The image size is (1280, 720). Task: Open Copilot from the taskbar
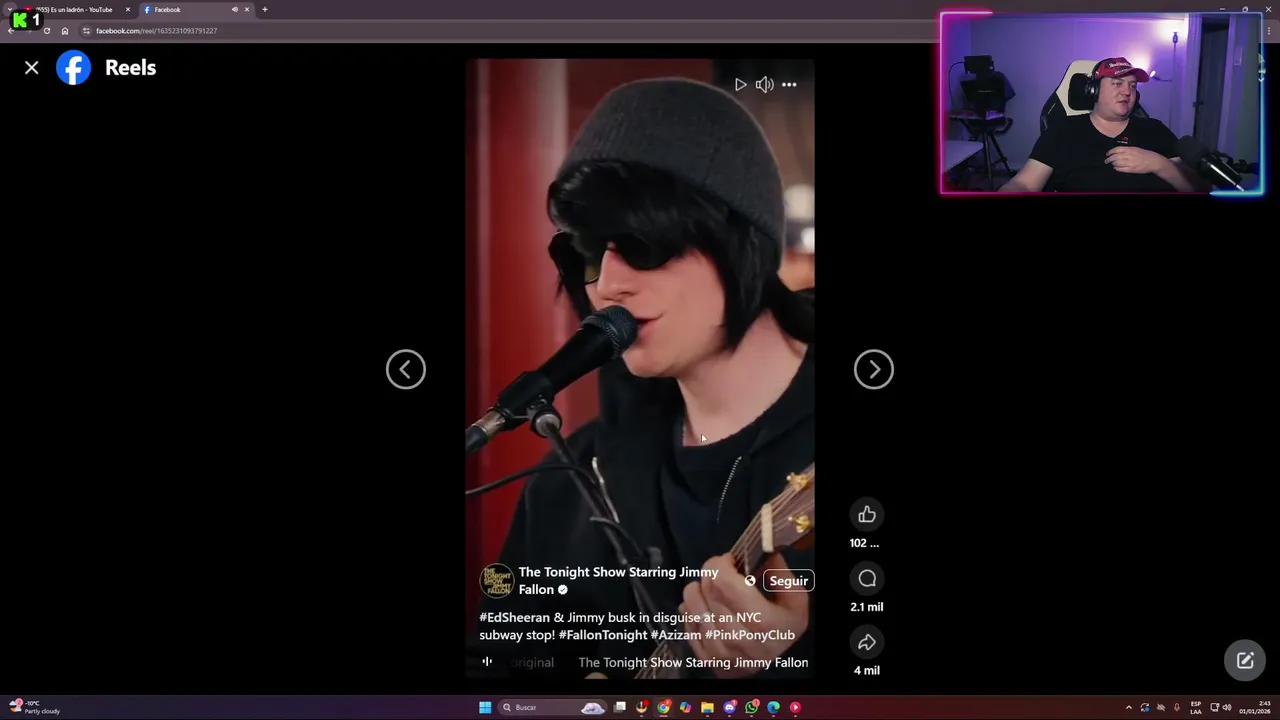685,708
